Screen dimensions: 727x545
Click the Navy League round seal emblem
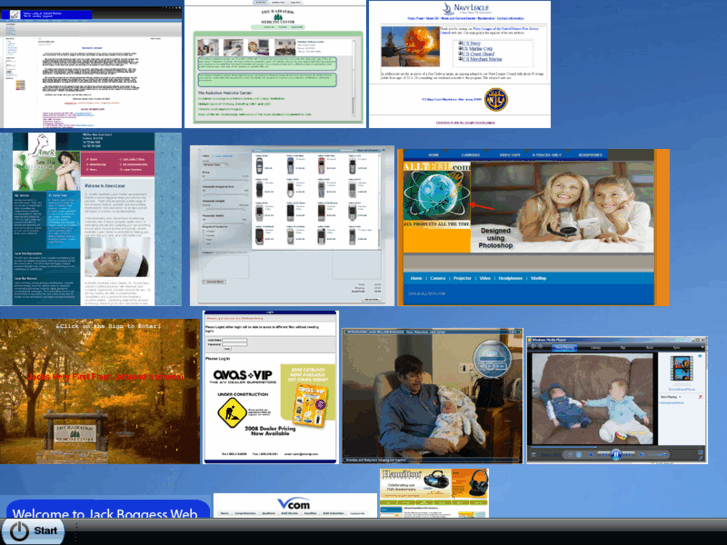pos(496,99)
